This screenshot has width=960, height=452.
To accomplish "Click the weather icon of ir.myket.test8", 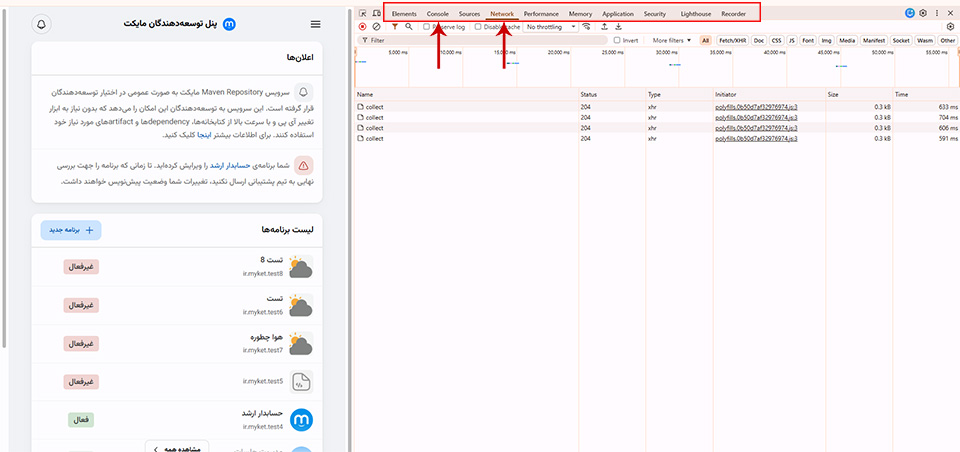I will pos(301,267).
